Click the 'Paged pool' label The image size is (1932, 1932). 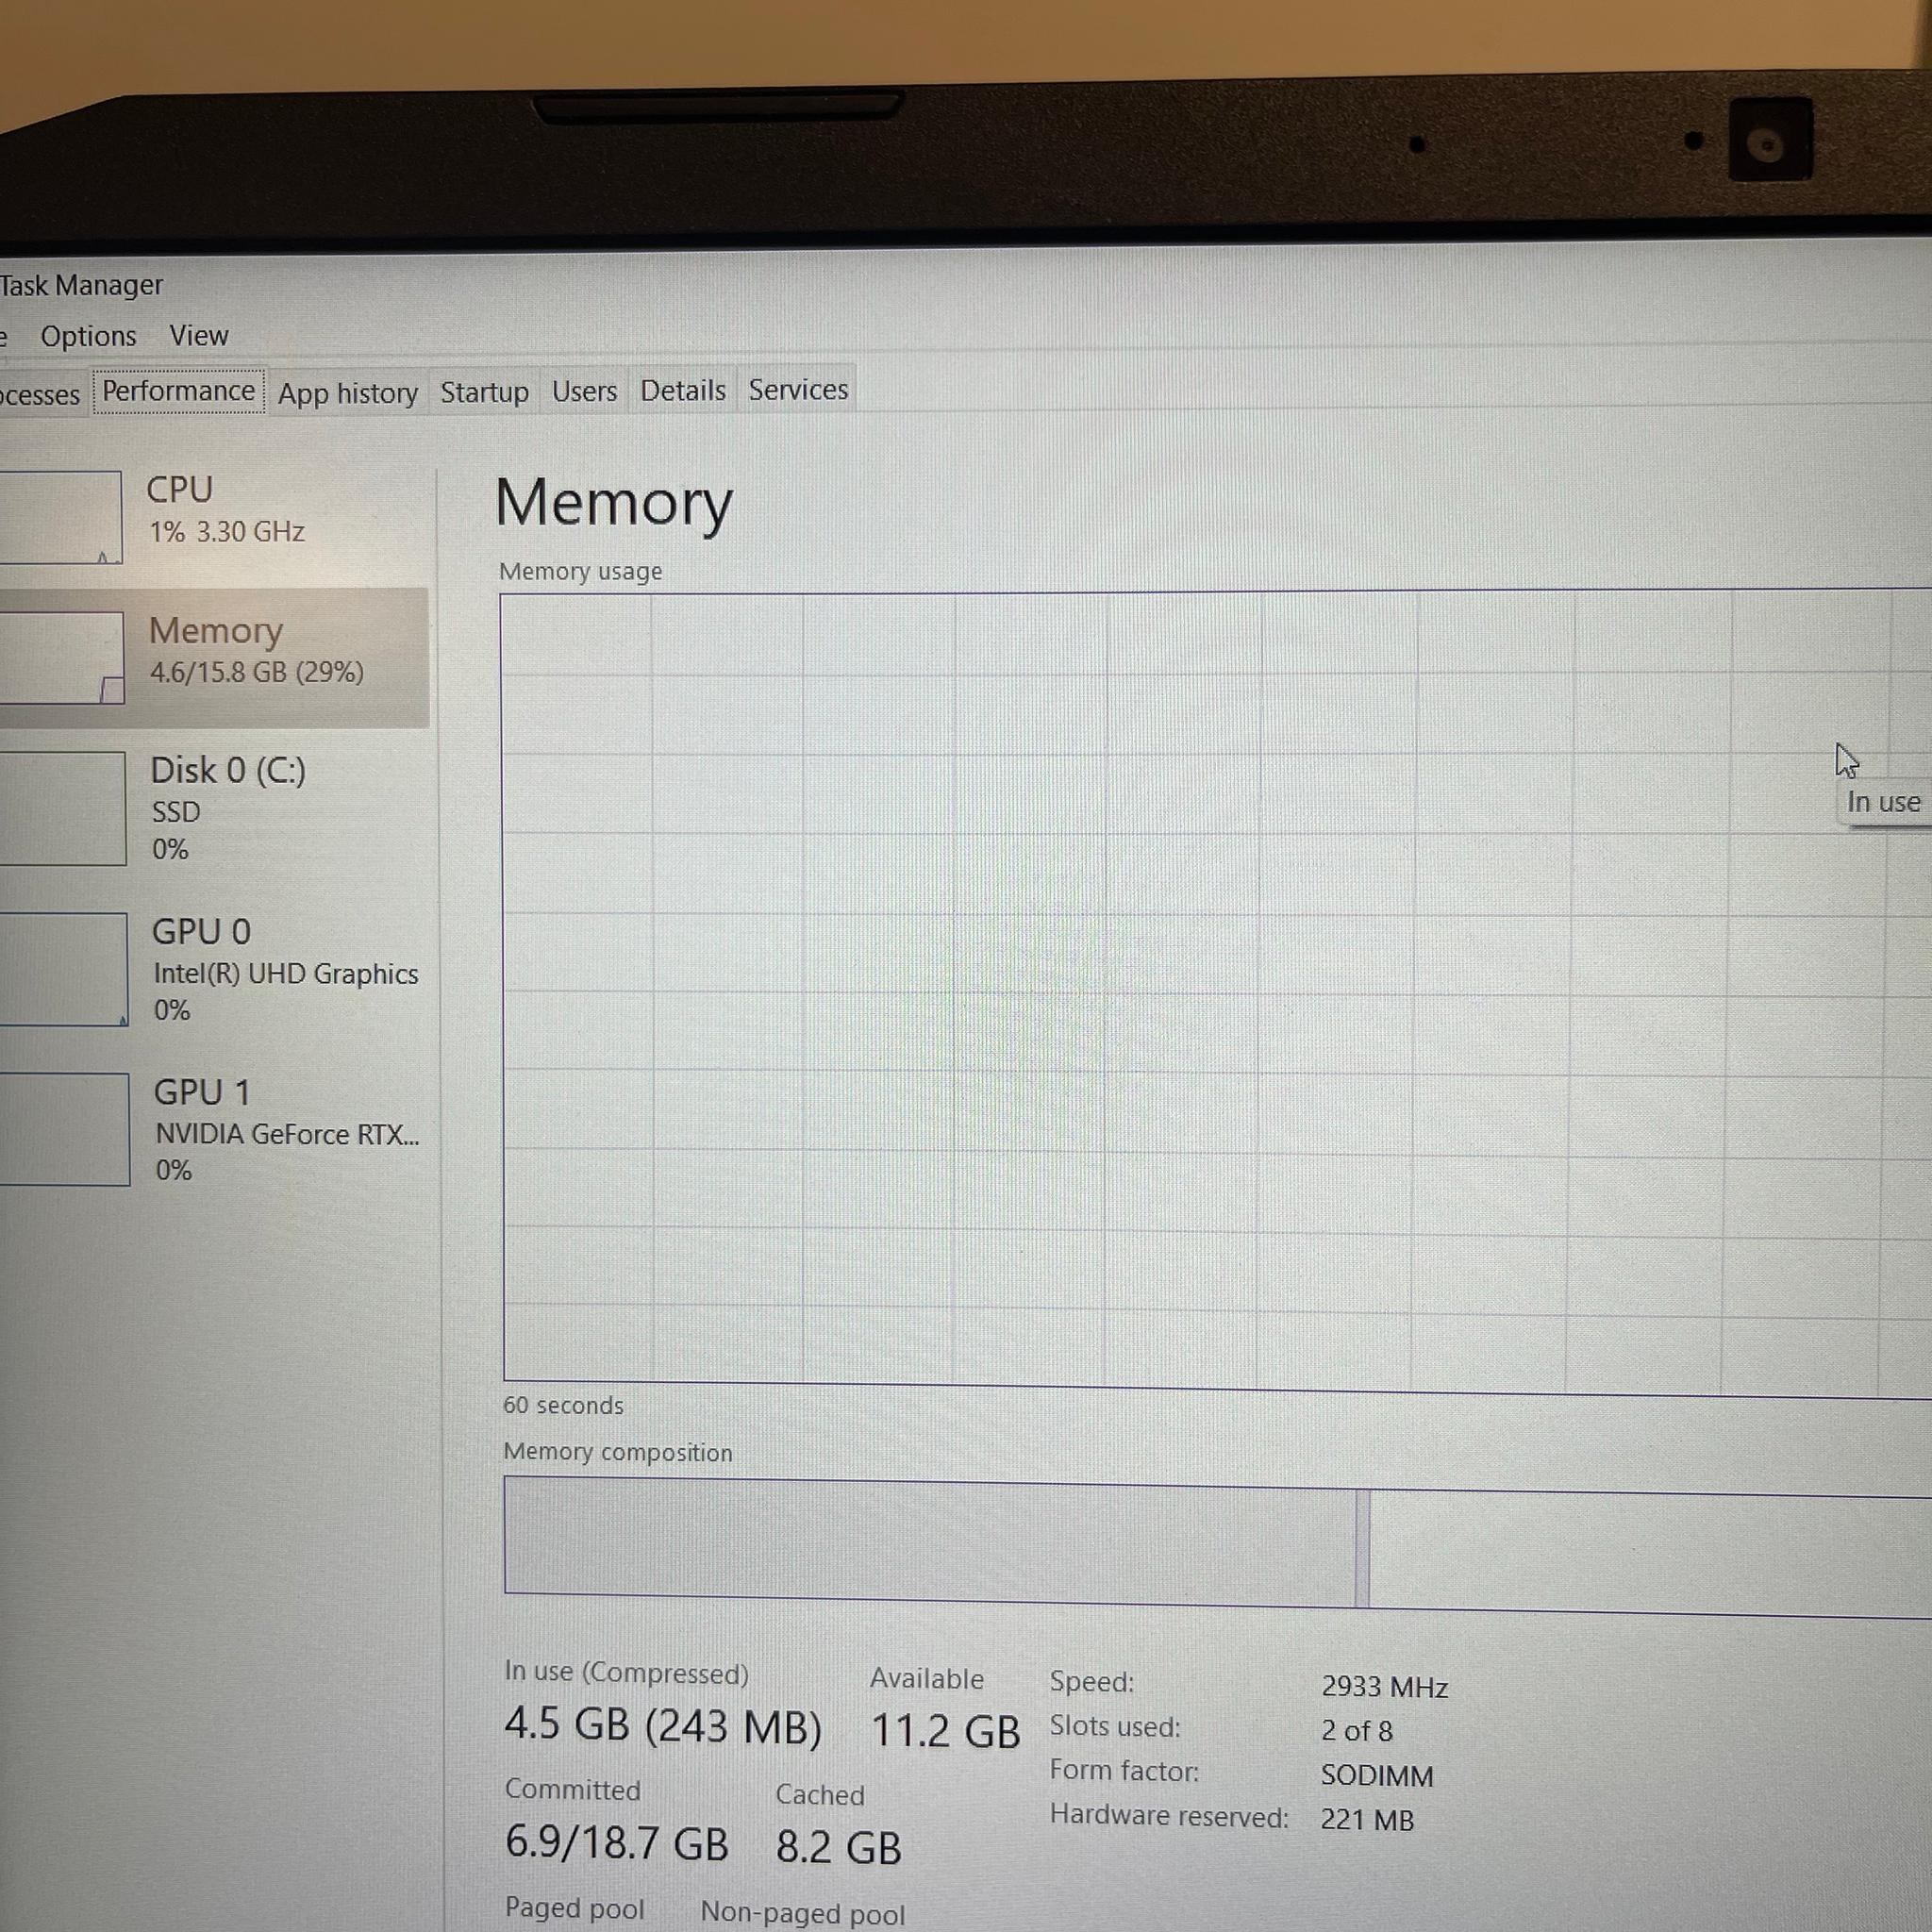coord(574,1908)
